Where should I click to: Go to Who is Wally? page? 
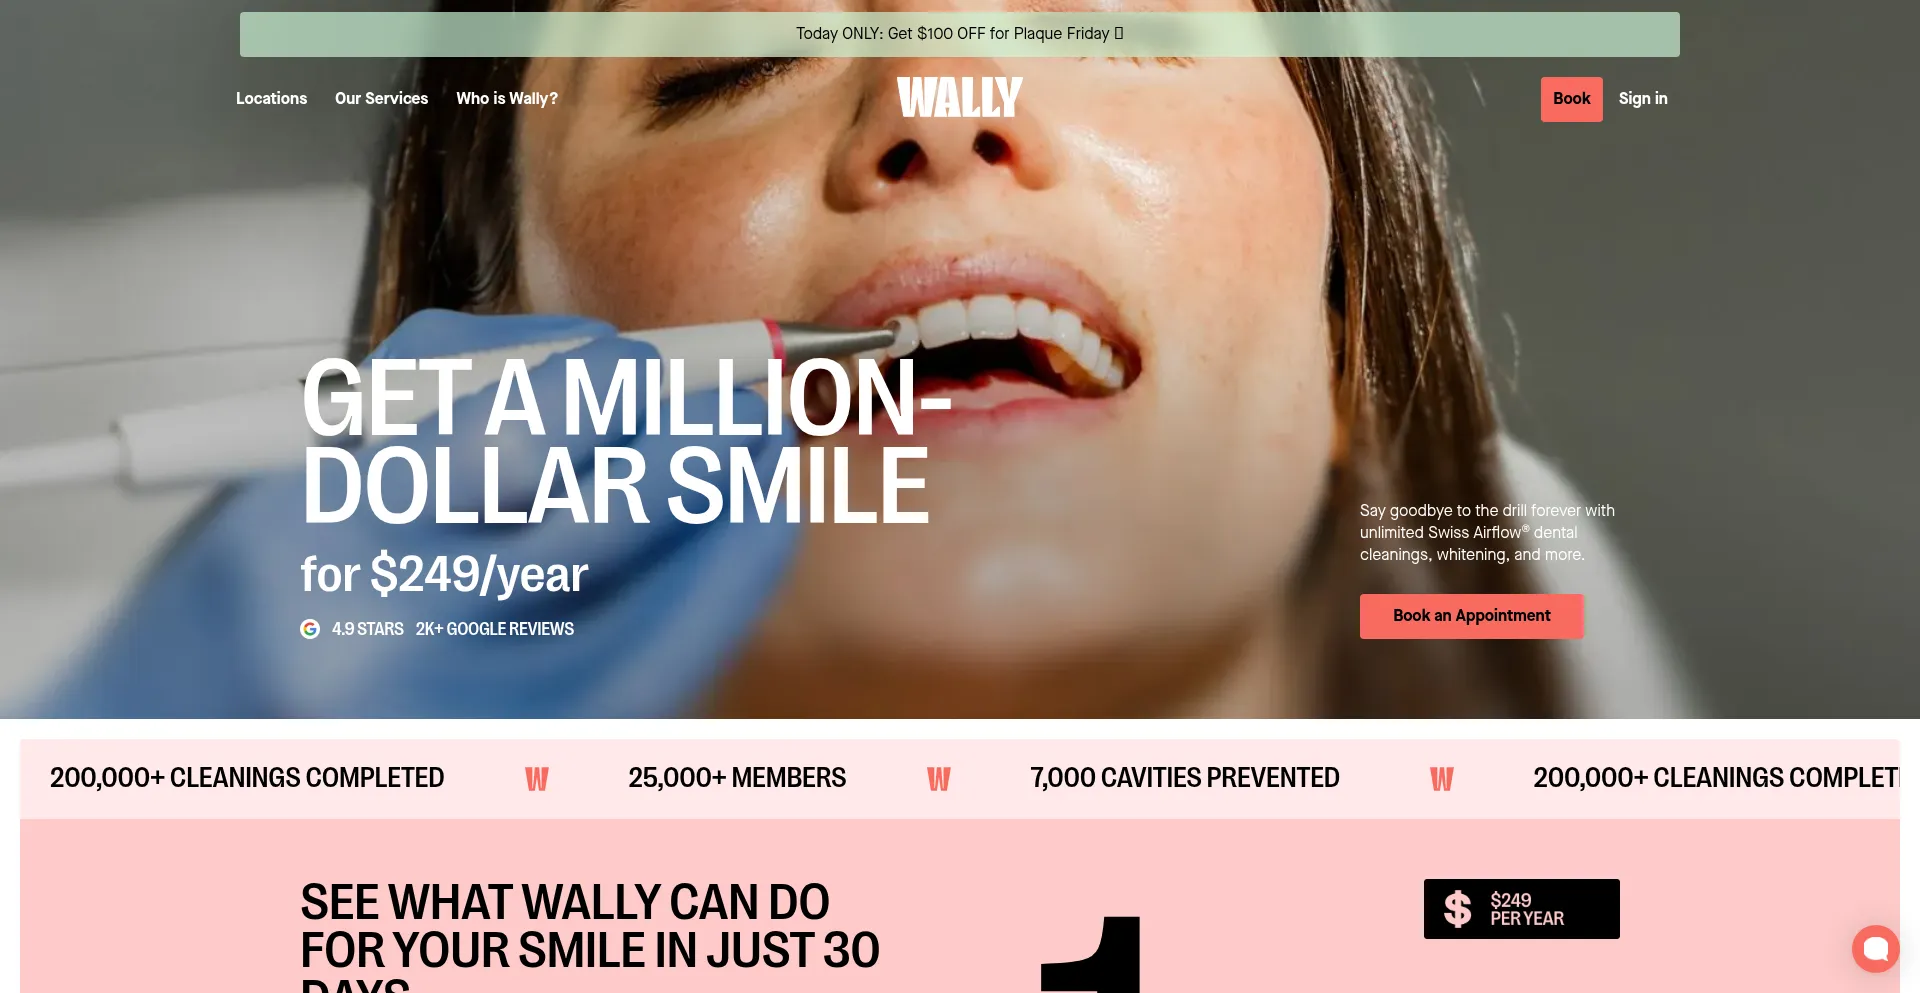tap(507, 98)
